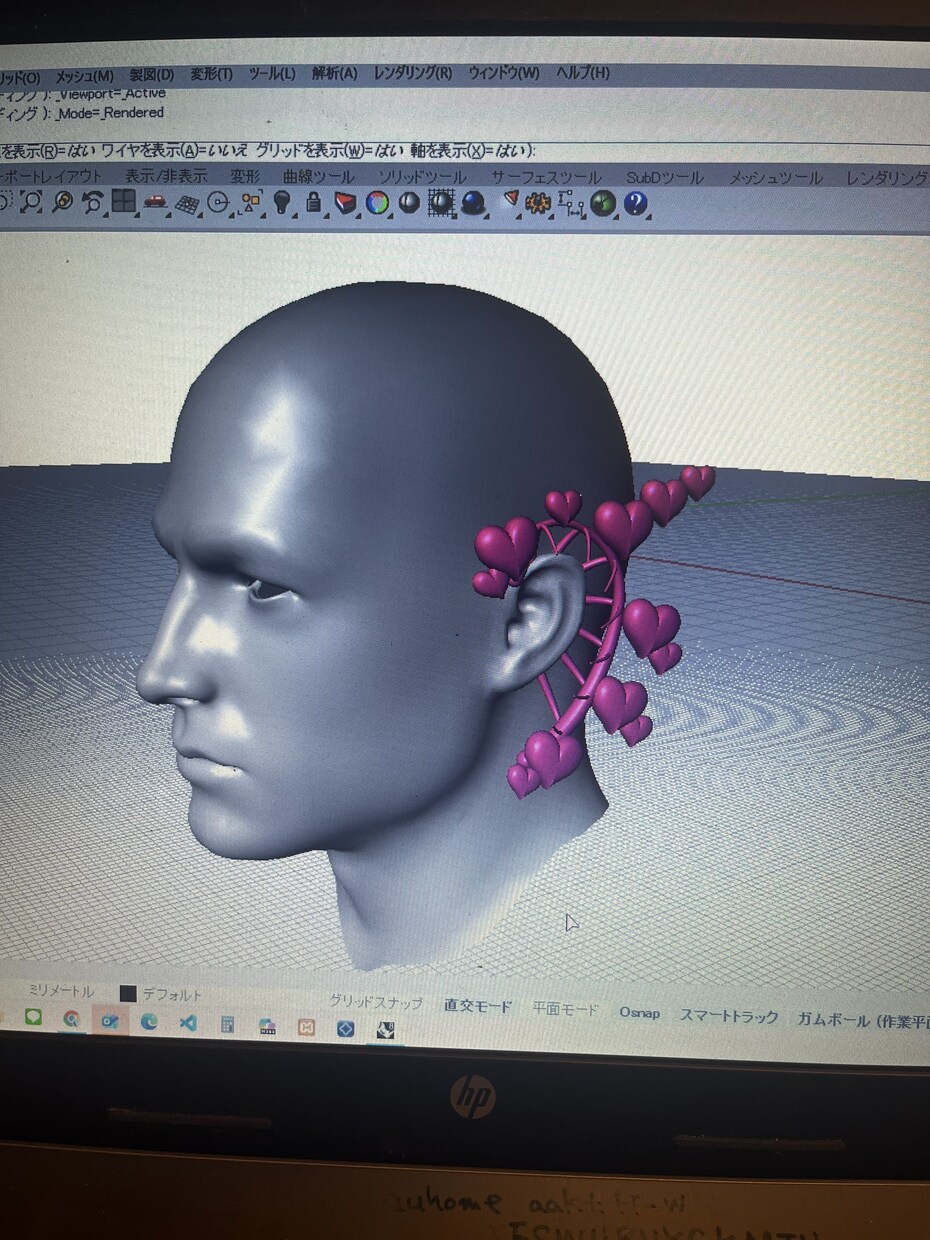
Task: Open Visual Studio Code from the taskbar
Action: 187,1022
